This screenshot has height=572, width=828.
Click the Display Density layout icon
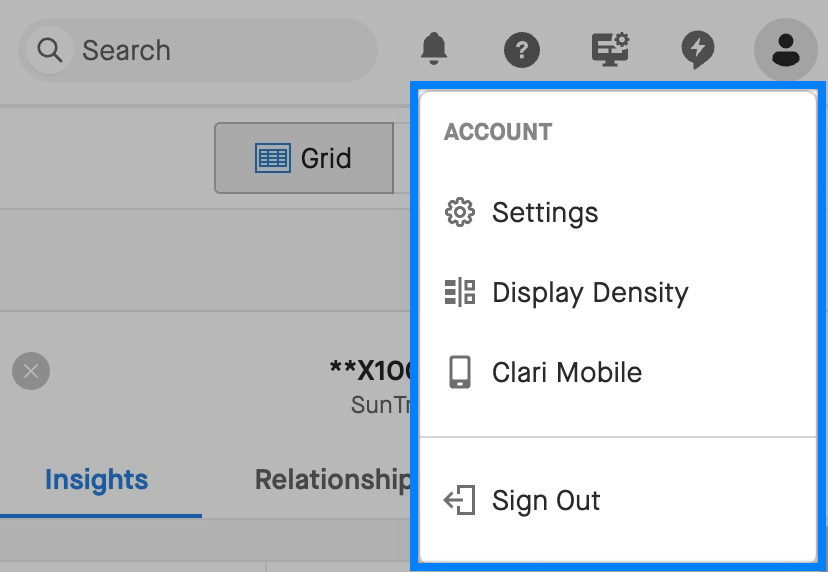point(459,292)
